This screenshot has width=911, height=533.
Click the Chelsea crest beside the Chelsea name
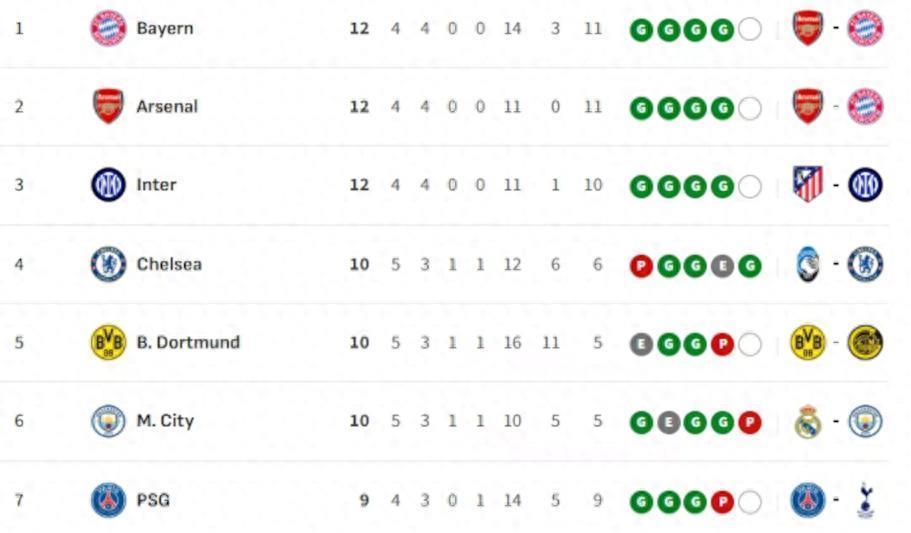(108, 264)
